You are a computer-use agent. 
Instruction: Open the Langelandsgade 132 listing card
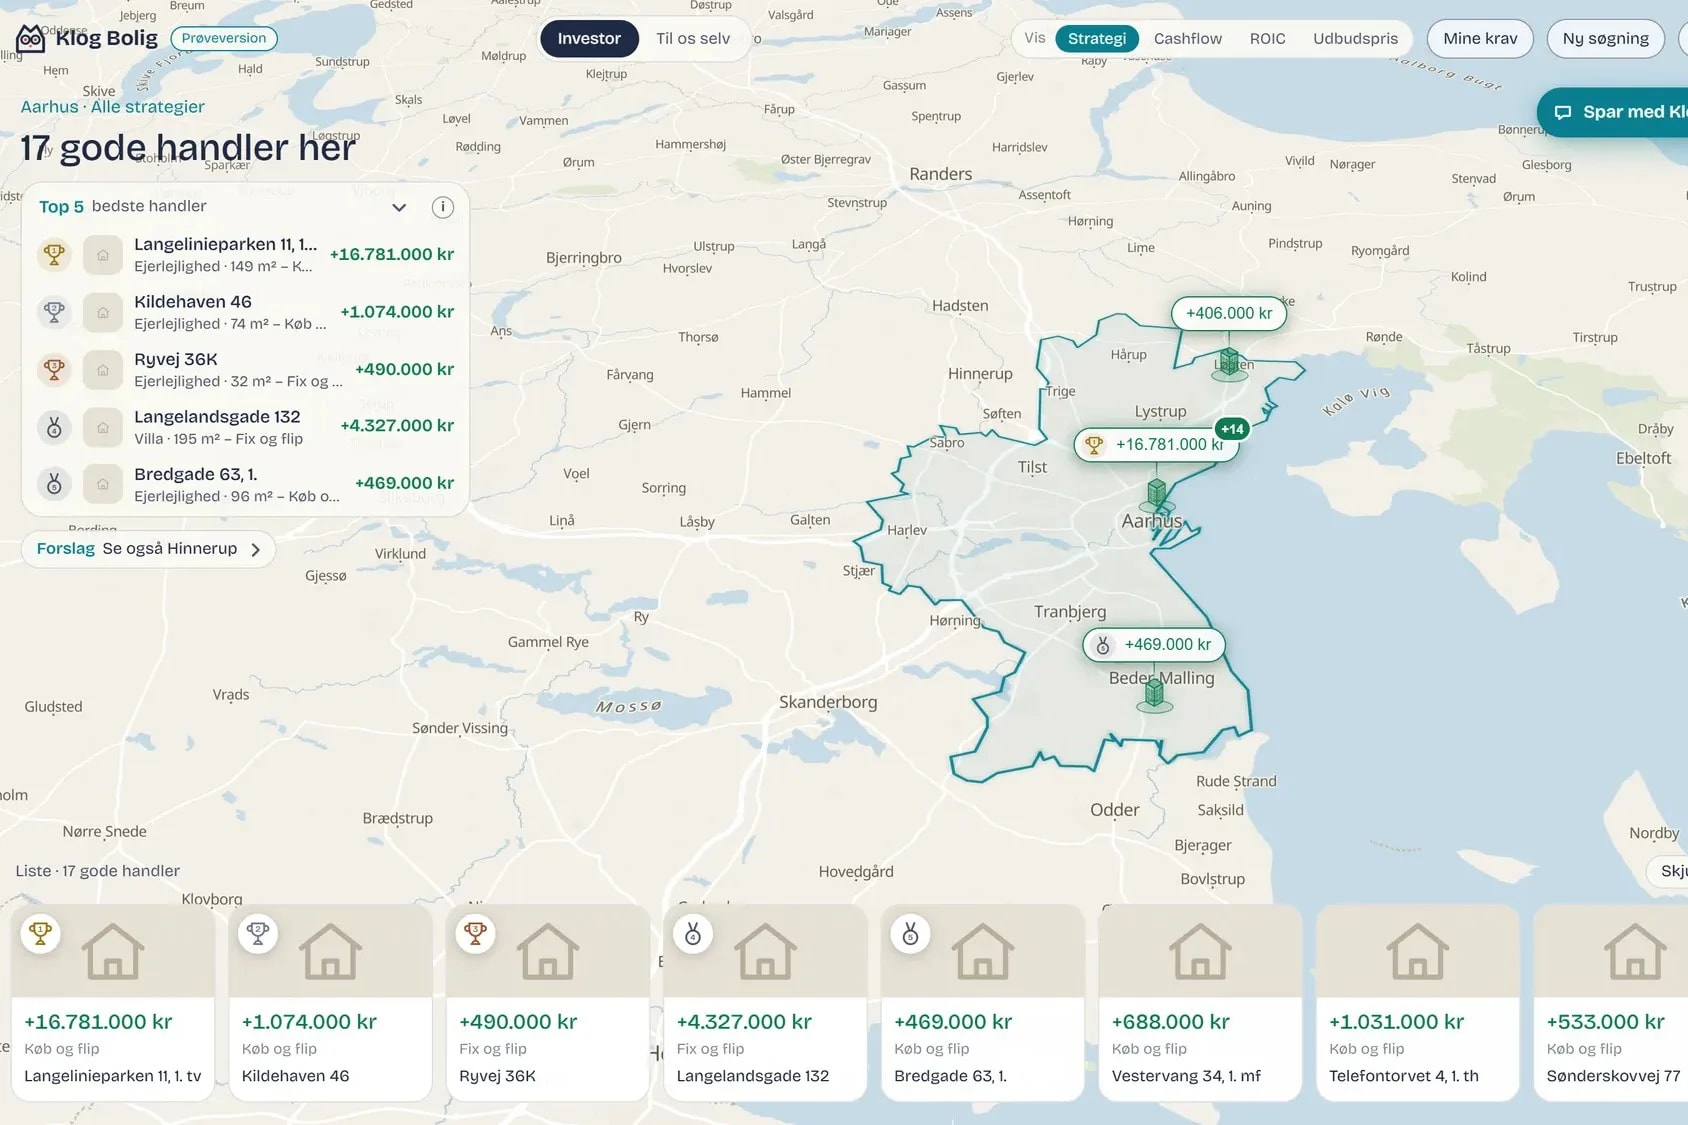(765, 1002)
